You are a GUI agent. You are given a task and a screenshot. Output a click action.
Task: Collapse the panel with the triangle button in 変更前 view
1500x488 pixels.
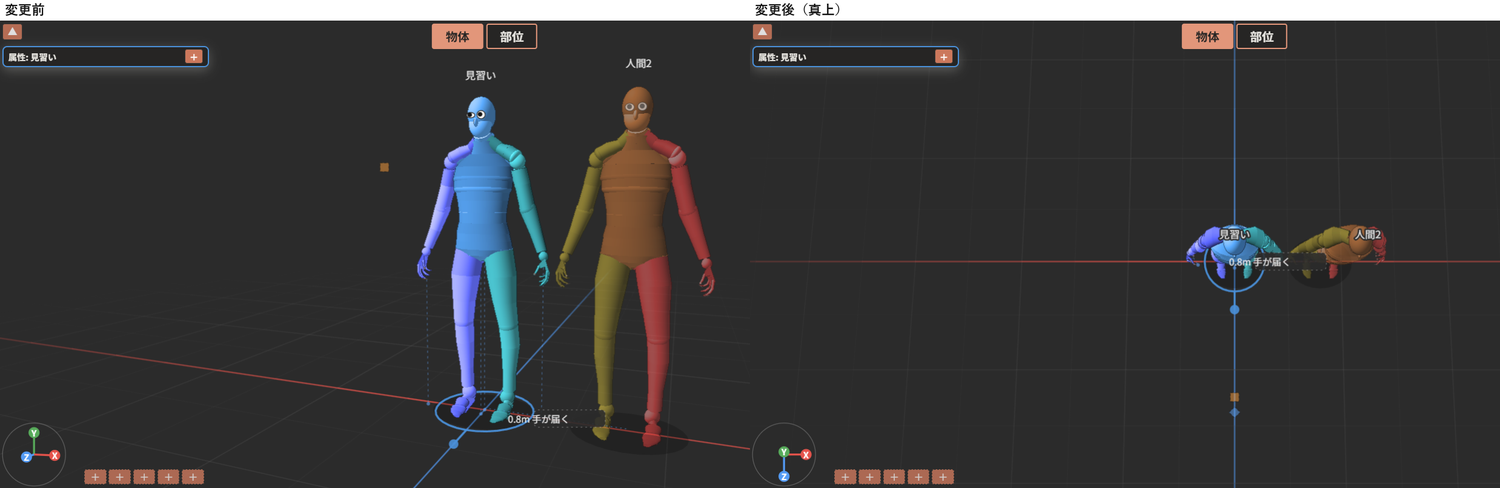click(x=13, y=32)
